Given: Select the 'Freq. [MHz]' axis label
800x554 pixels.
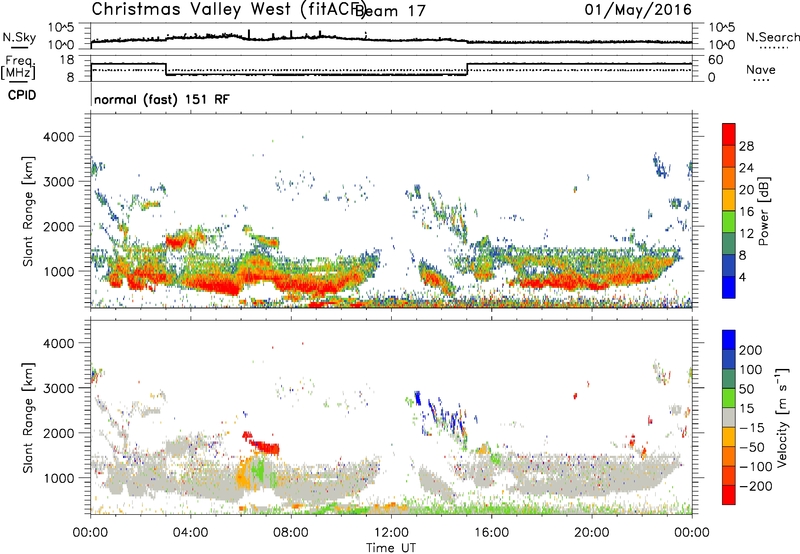Looking at the screenshot, I should tap(19, 68).
